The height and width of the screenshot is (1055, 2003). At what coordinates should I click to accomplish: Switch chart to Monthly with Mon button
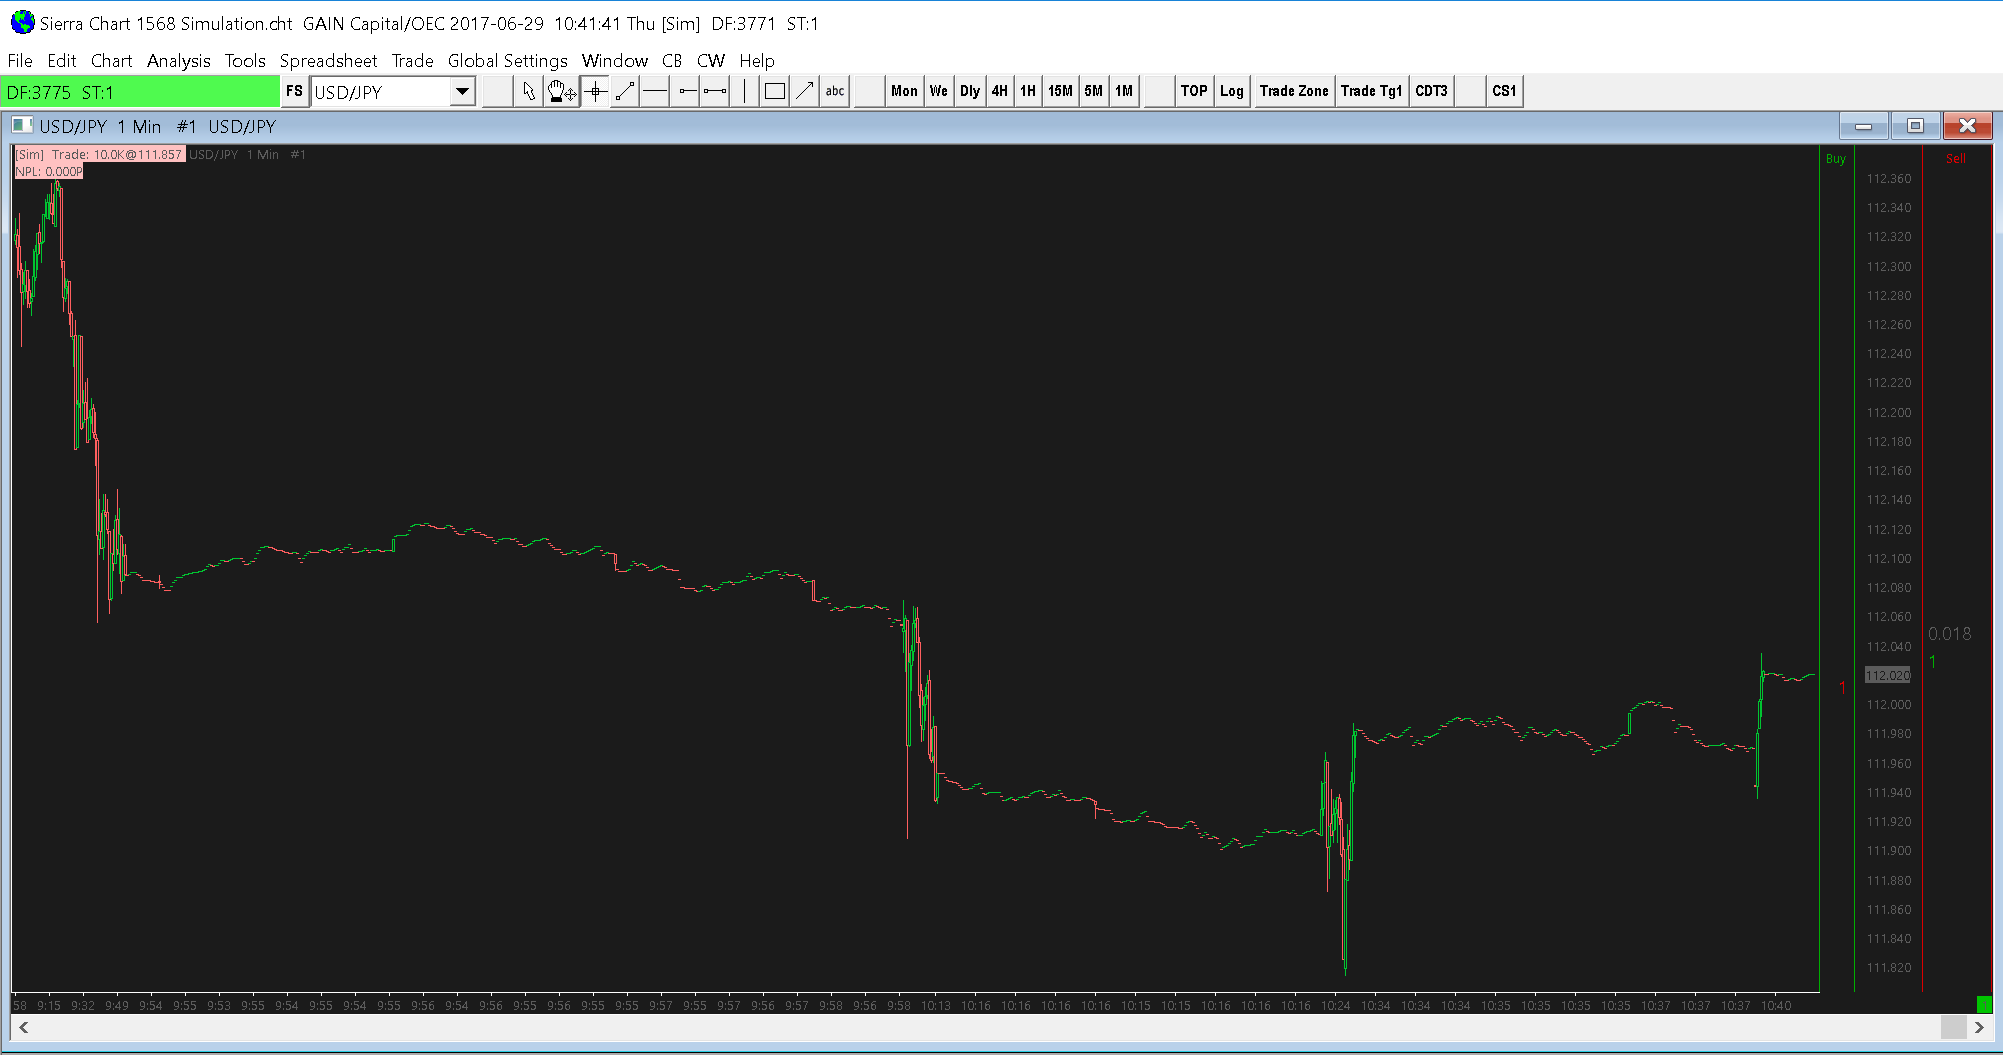(904, 92)
